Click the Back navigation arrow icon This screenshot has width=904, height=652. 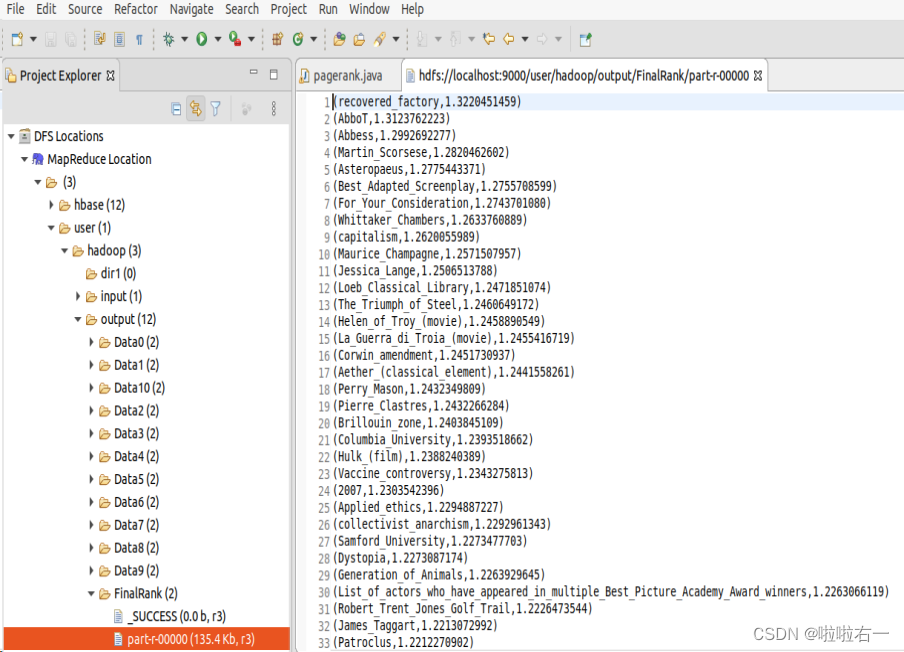[509, 39]
